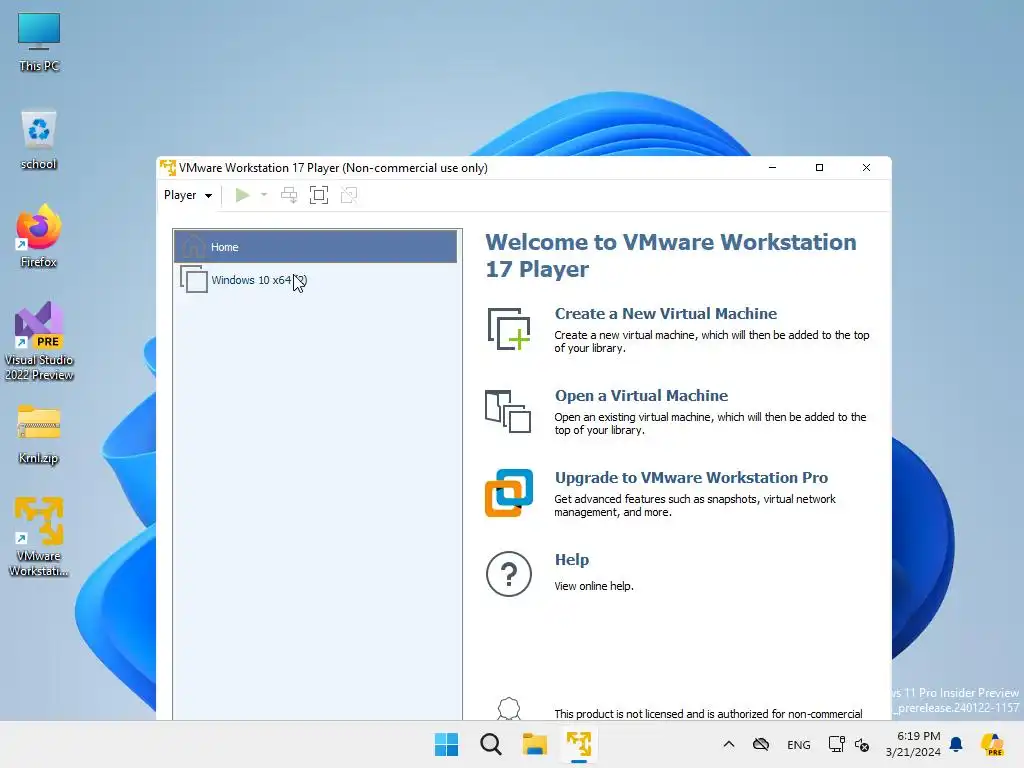1024x768 pixels.
Task: Select the Krnl.zip file on desktop
Action: point(39,434)
